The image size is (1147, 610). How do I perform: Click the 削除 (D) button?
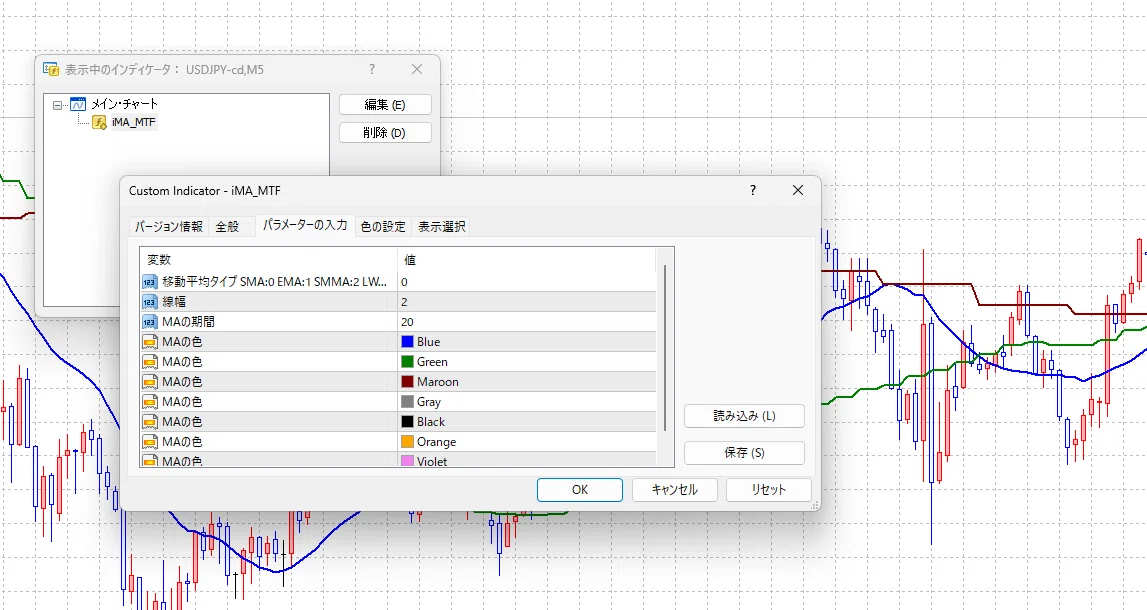pos(385,132)
